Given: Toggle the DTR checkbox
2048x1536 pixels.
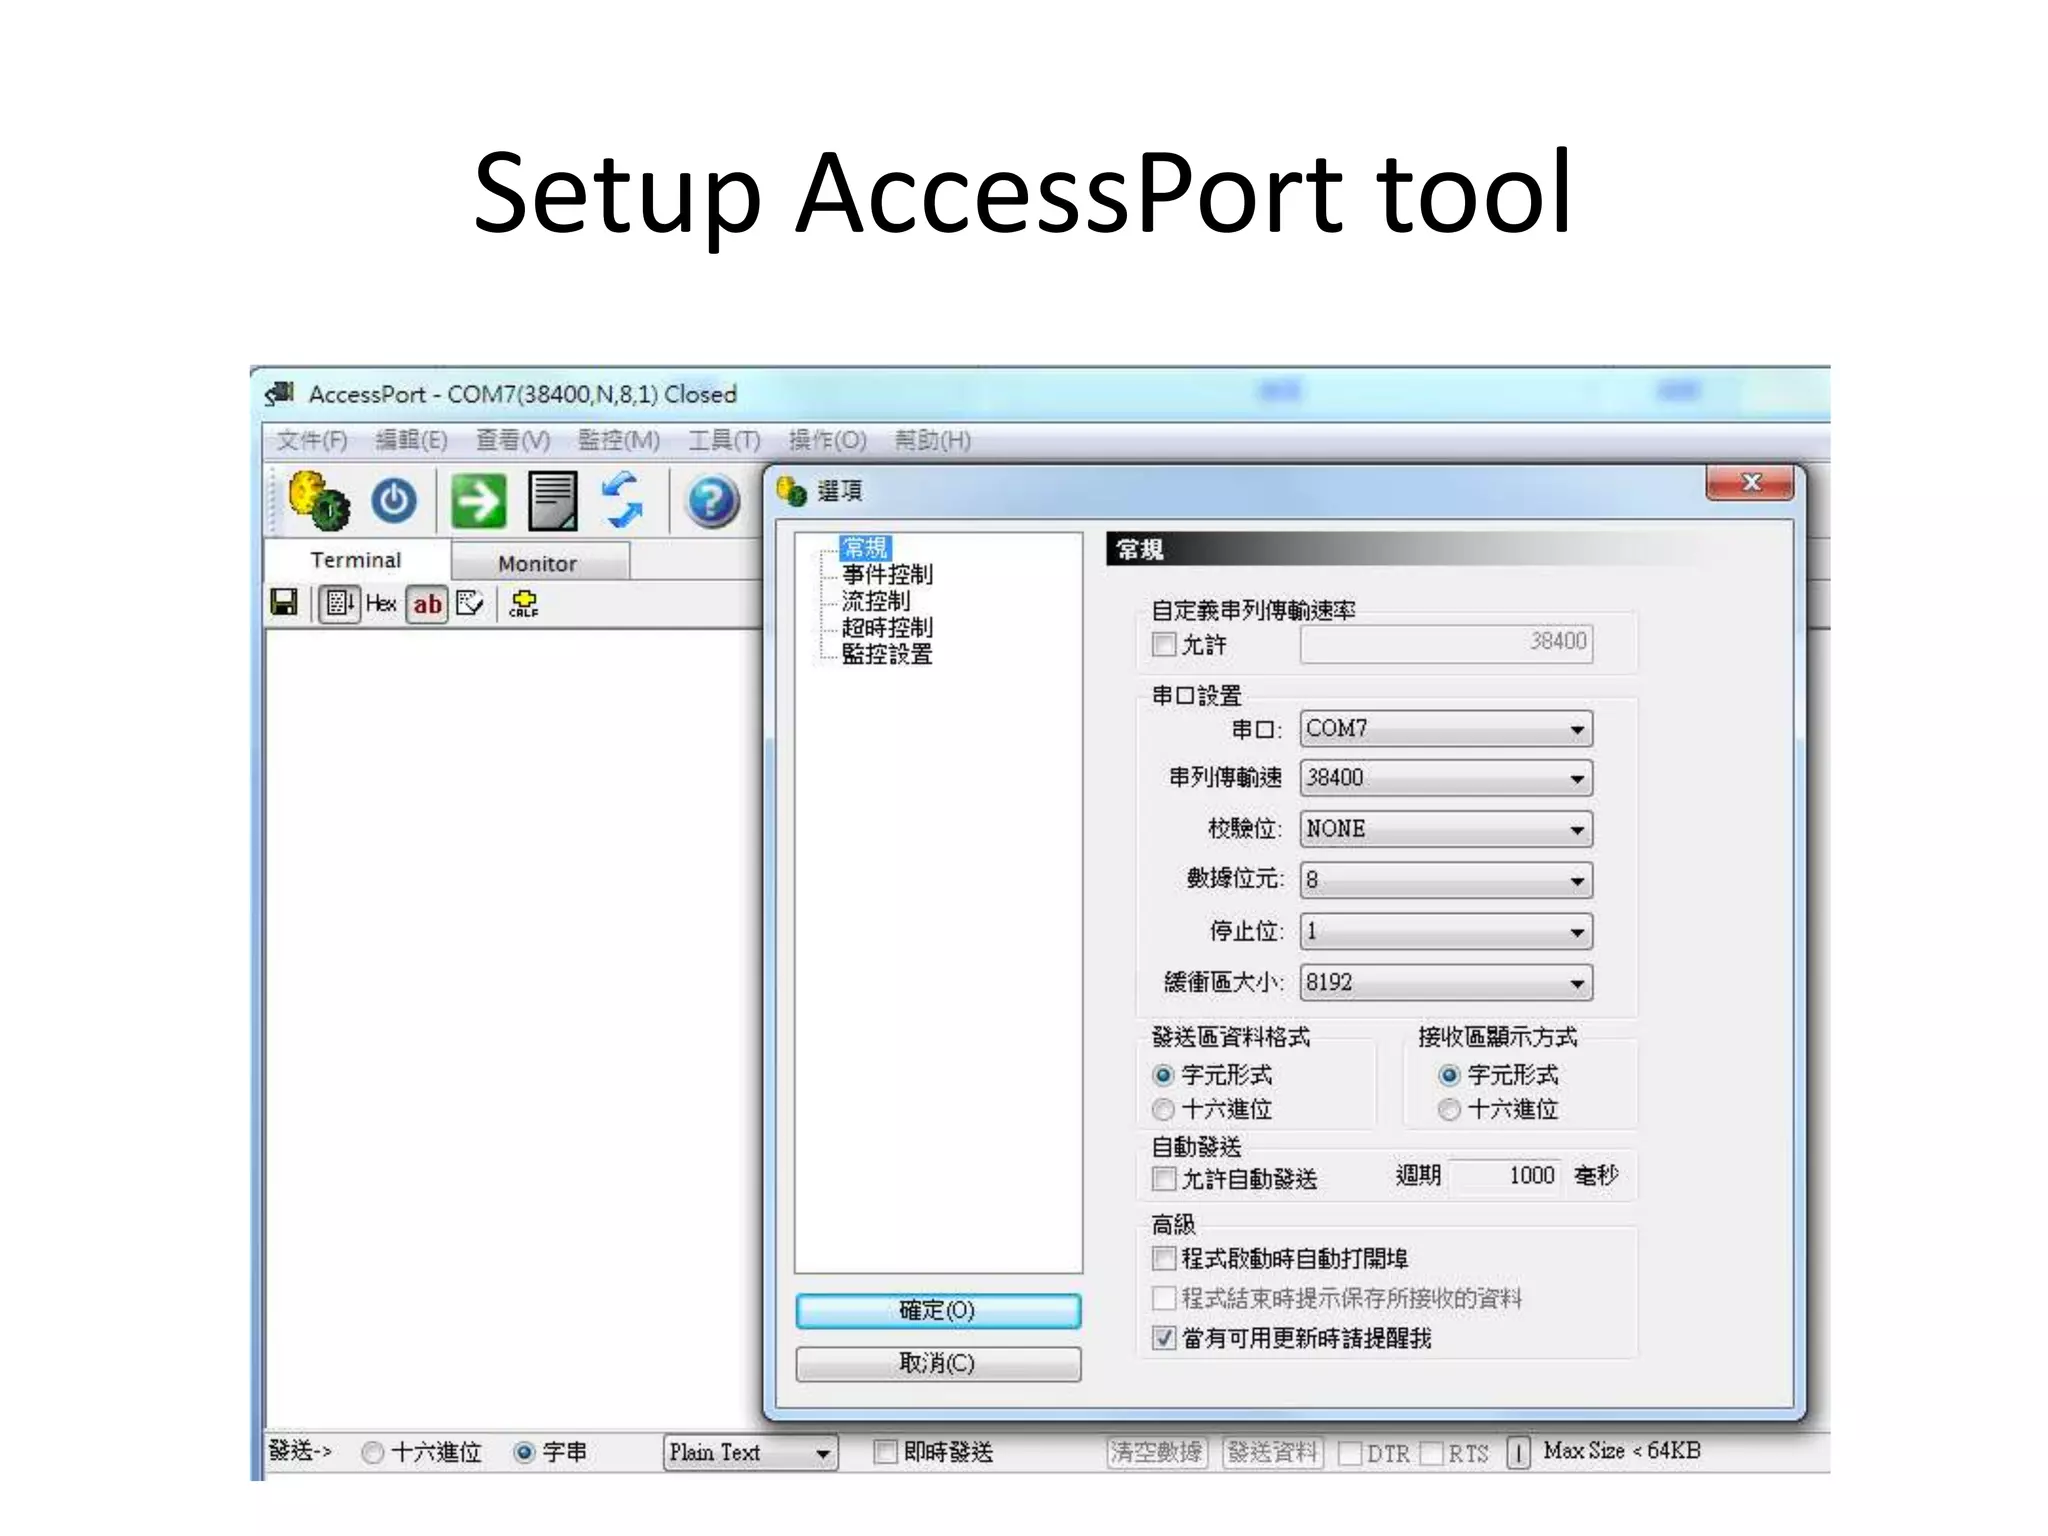Looking at the screenshot, I should pyautogui.click(x=1350, y=1453).
